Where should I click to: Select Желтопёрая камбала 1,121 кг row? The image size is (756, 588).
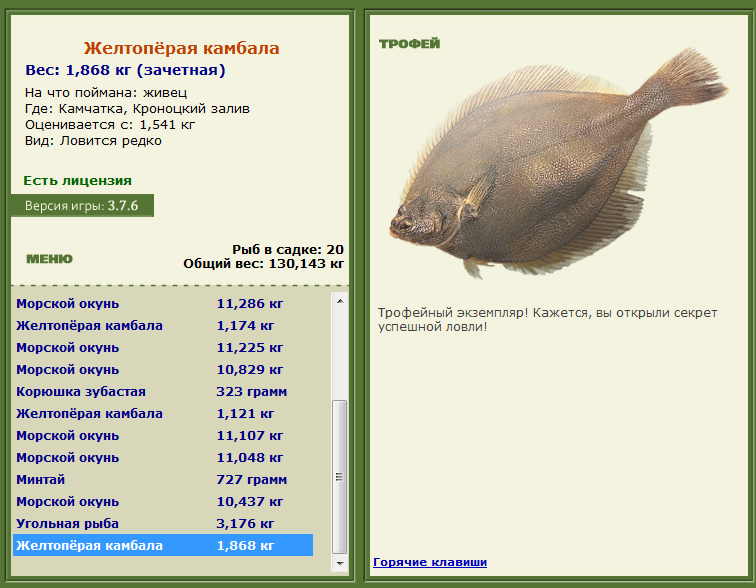[163, 414]
